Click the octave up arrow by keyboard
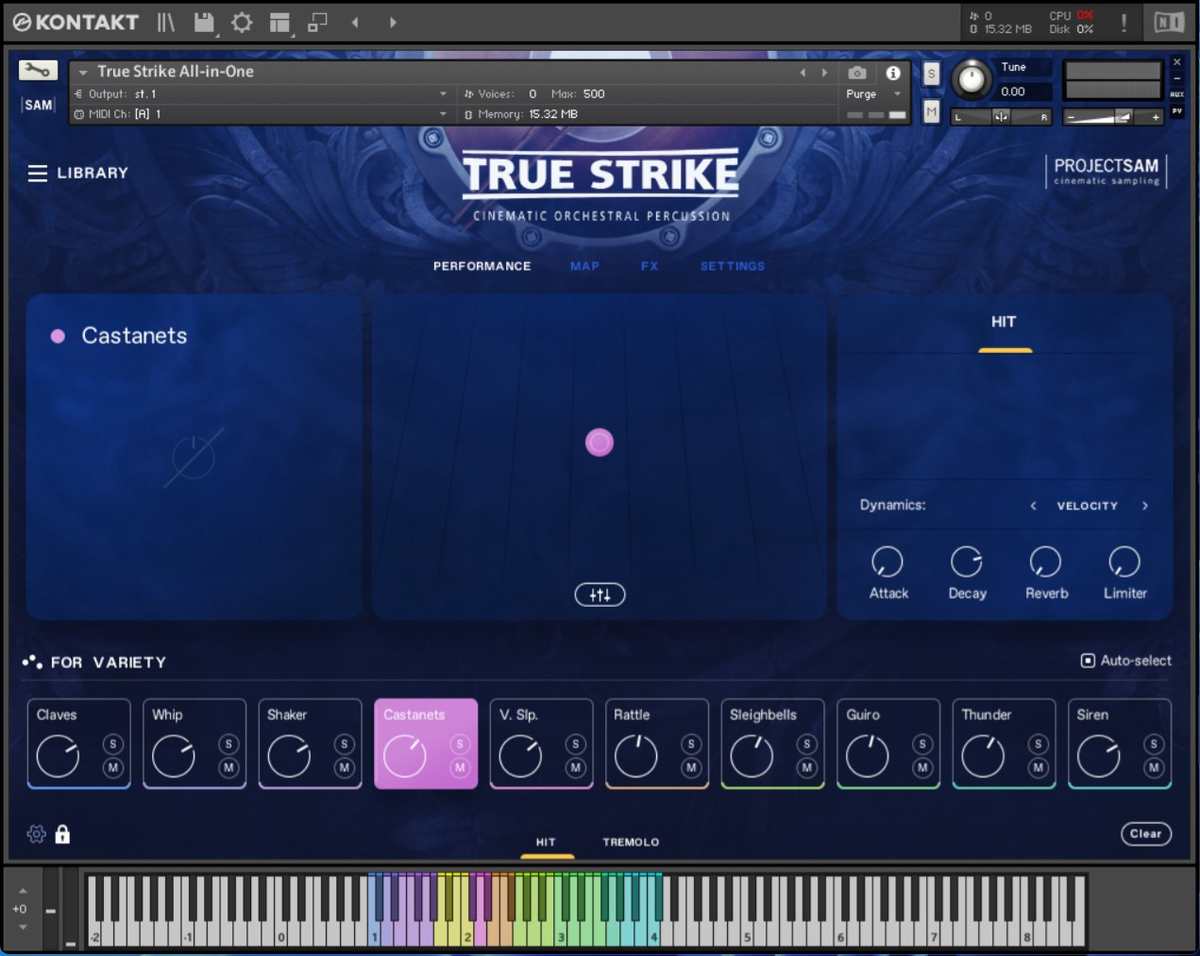 [x=22, y=891]
